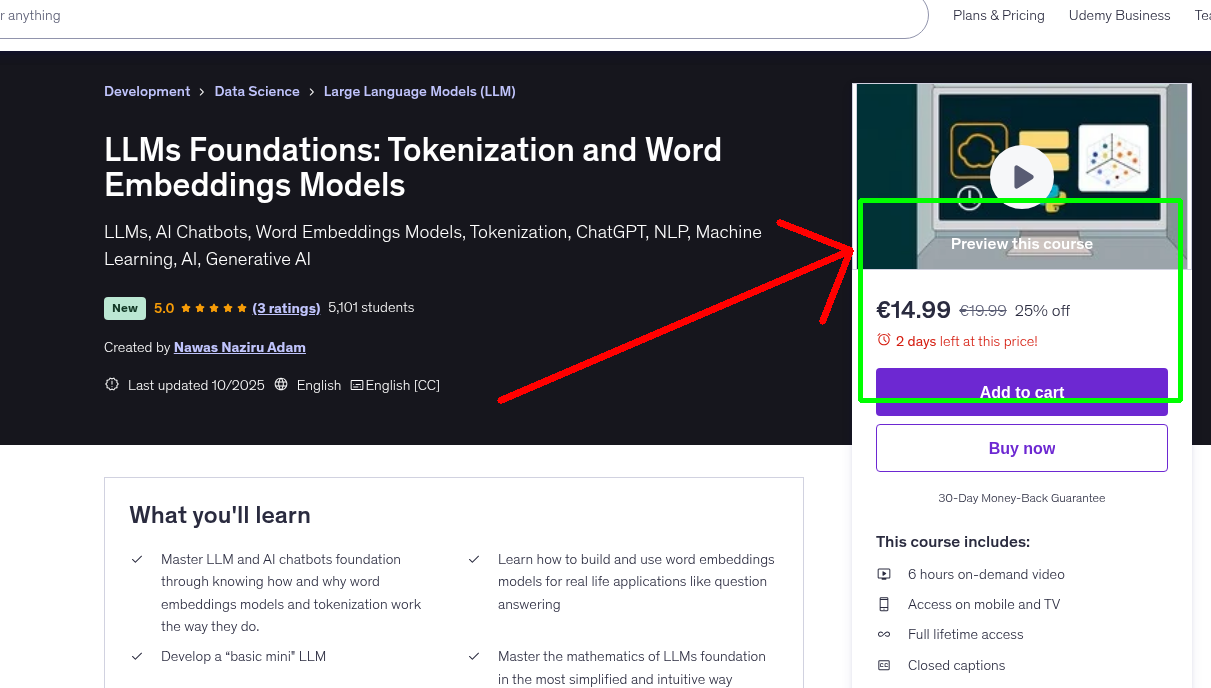Open the Data Science breadcrumb

(x=257, y=91)
